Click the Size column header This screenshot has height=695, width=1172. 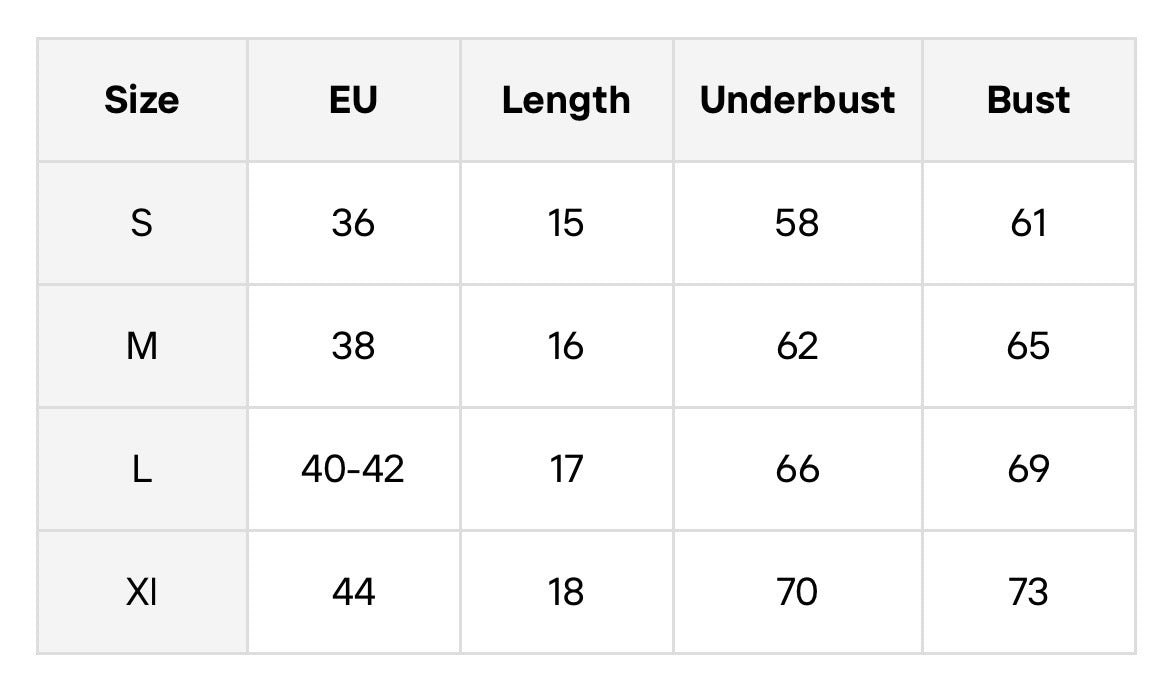tap(142, 100)
